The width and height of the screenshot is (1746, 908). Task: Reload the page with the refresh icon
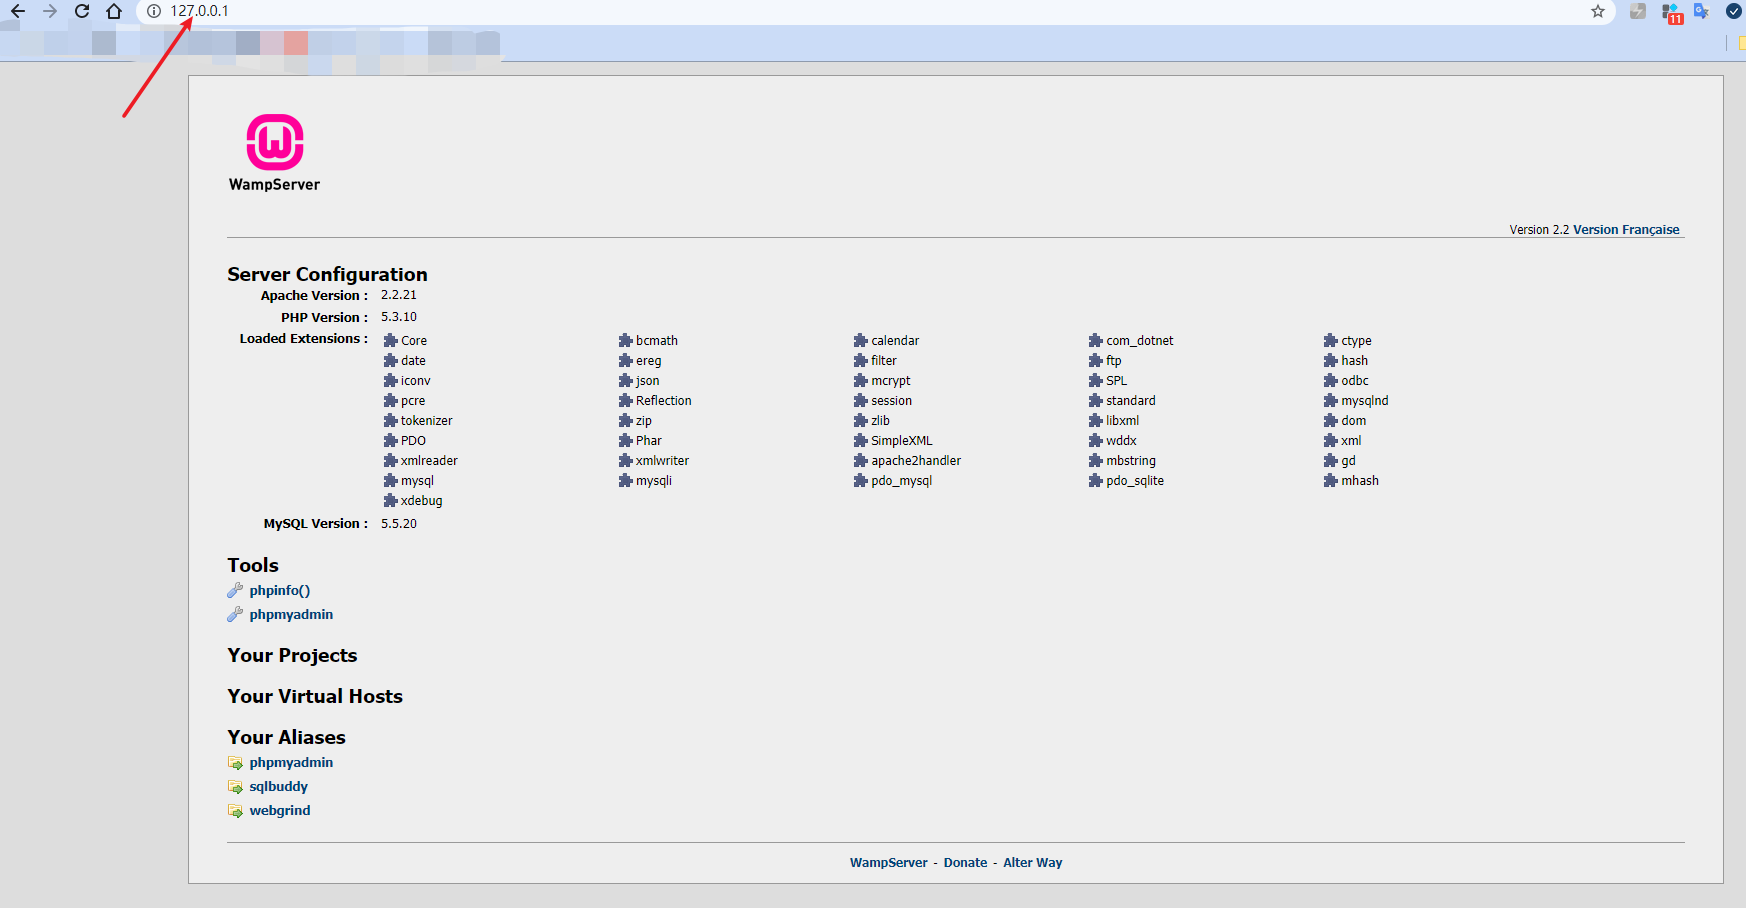(x=82, y=11)
